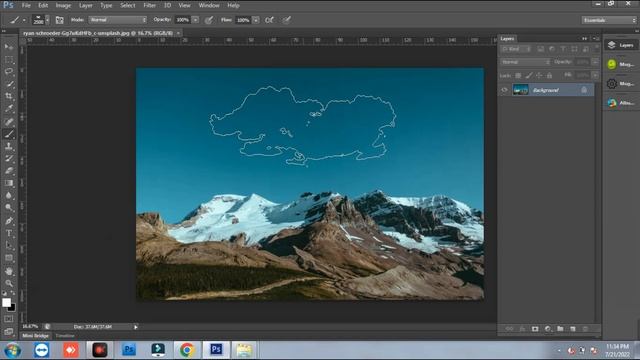Open foreground color picker
640x360 pixels.
coord(6,302)
